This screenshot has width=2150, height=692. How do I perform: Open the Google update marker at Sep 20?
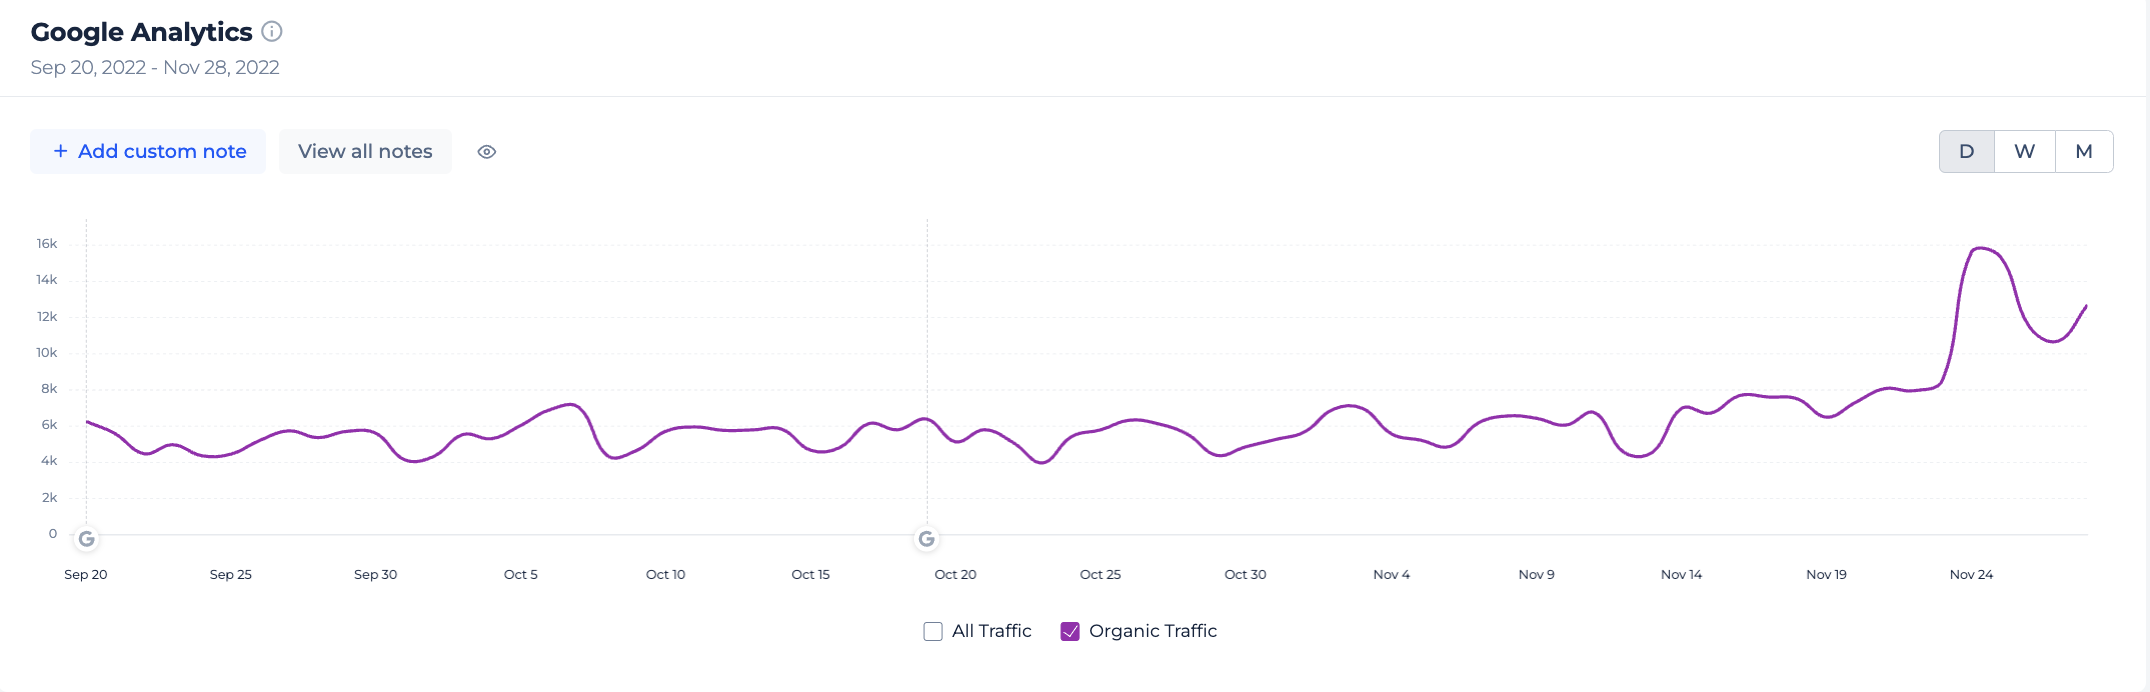pyautogui.click(x=87, y=539)
